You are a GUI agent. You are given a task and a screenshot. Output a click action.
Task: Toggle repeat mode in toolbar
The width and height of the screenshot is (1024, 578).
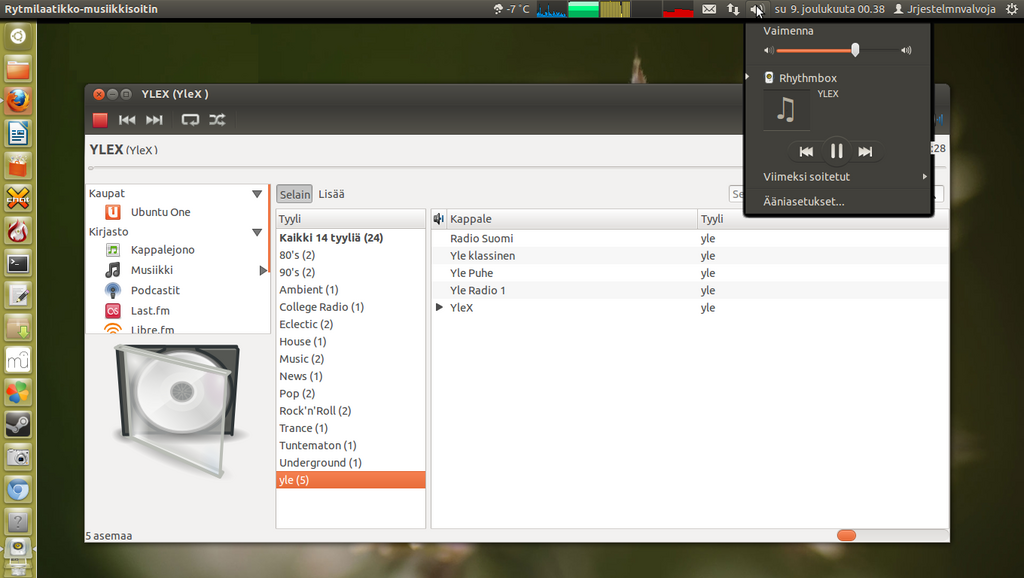tap(190, 120)
